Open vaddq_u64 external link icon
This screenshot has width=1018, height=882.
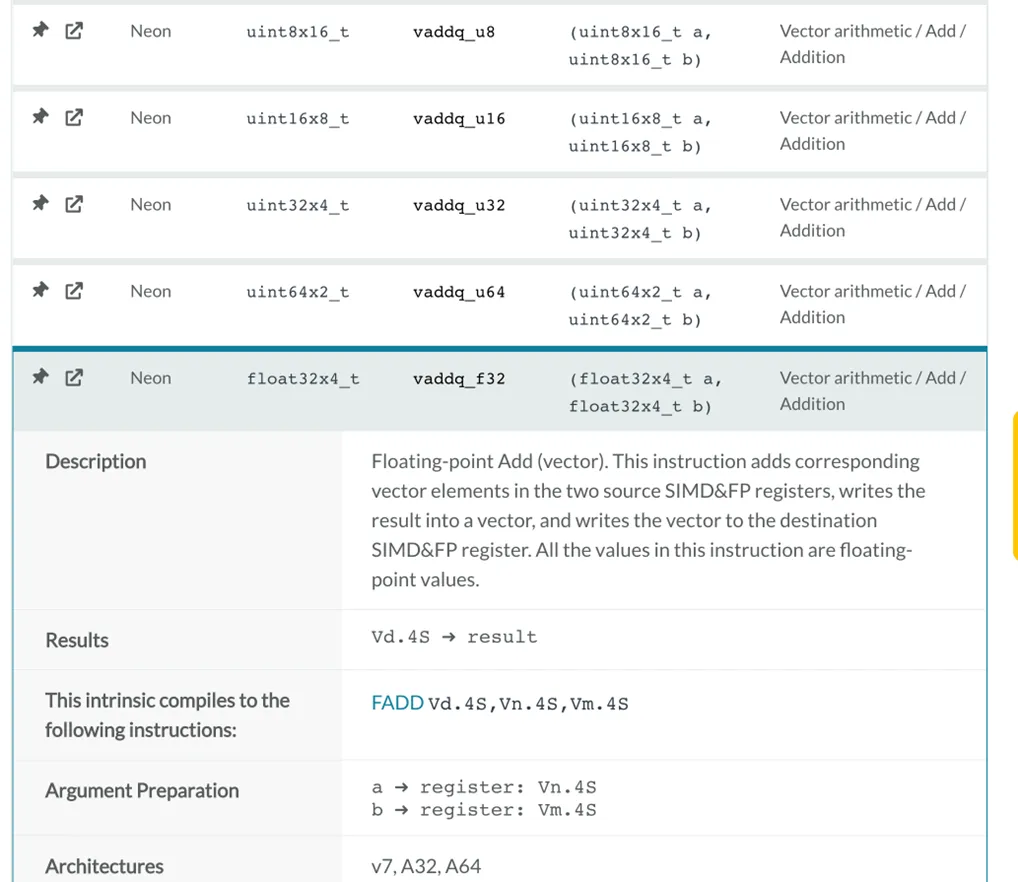coord(74,292)
